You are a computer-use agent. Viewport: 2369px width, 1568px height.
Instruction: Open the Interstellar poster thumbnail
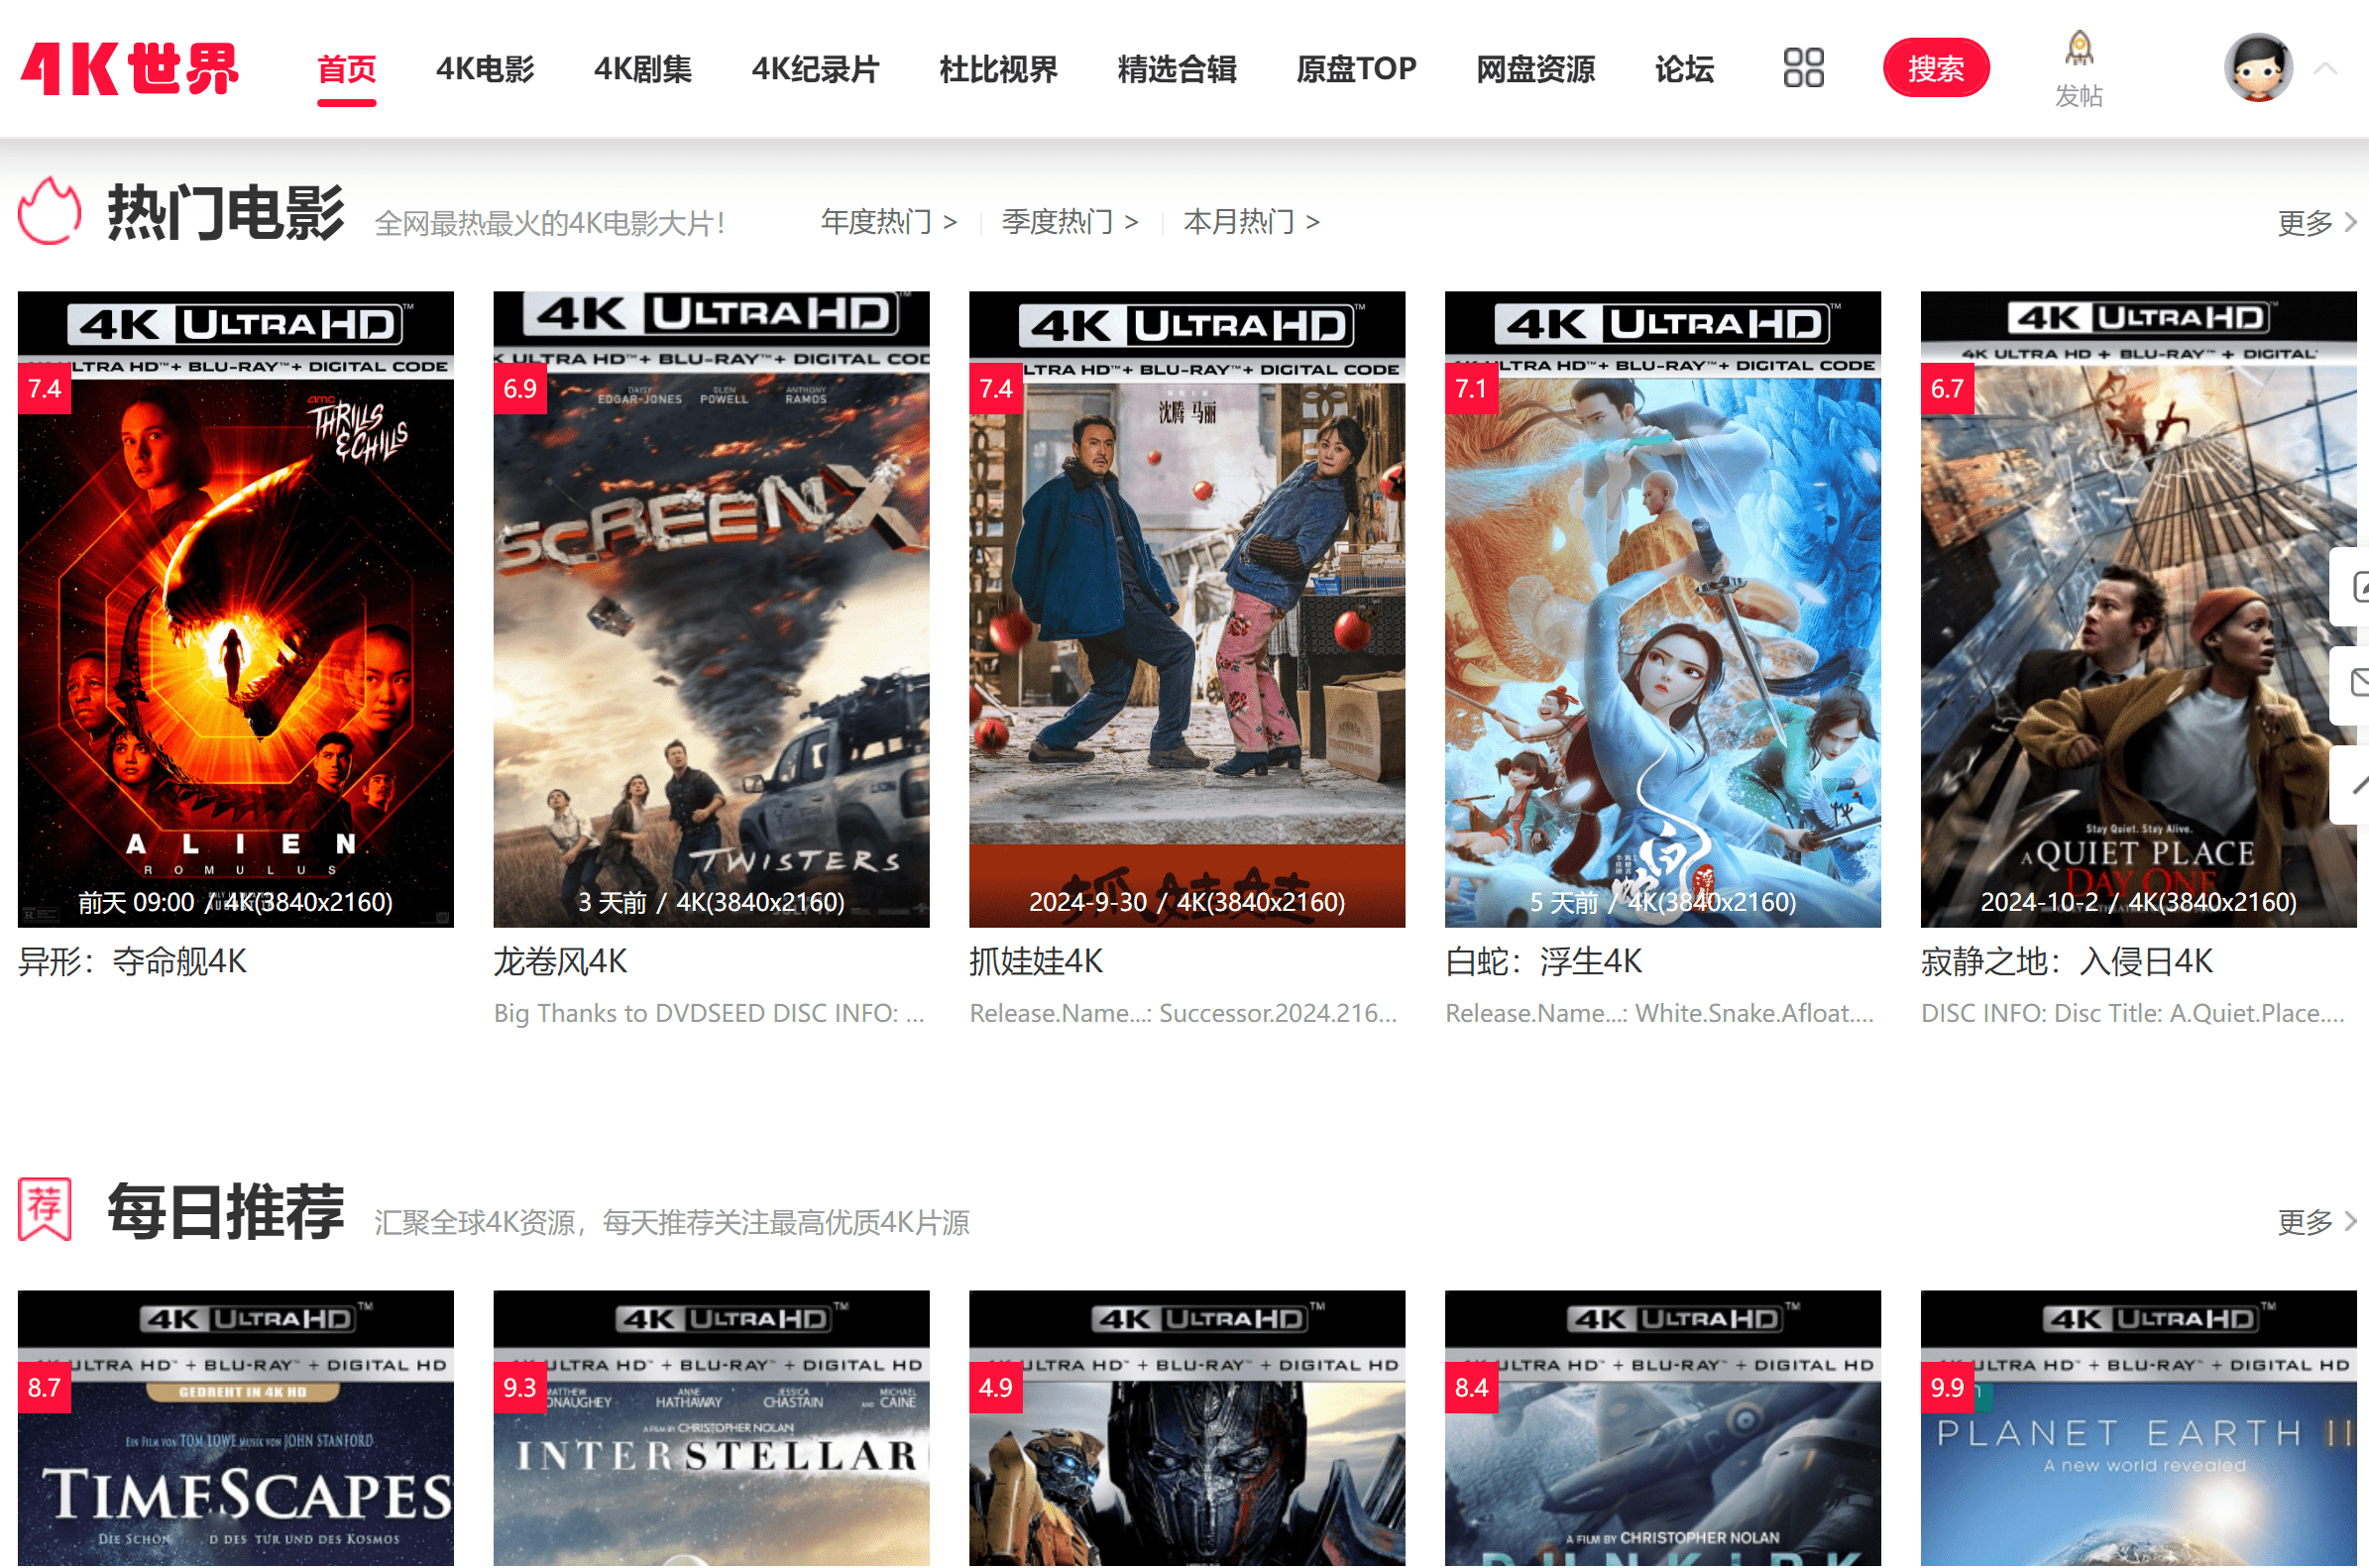coord(711,1428)
